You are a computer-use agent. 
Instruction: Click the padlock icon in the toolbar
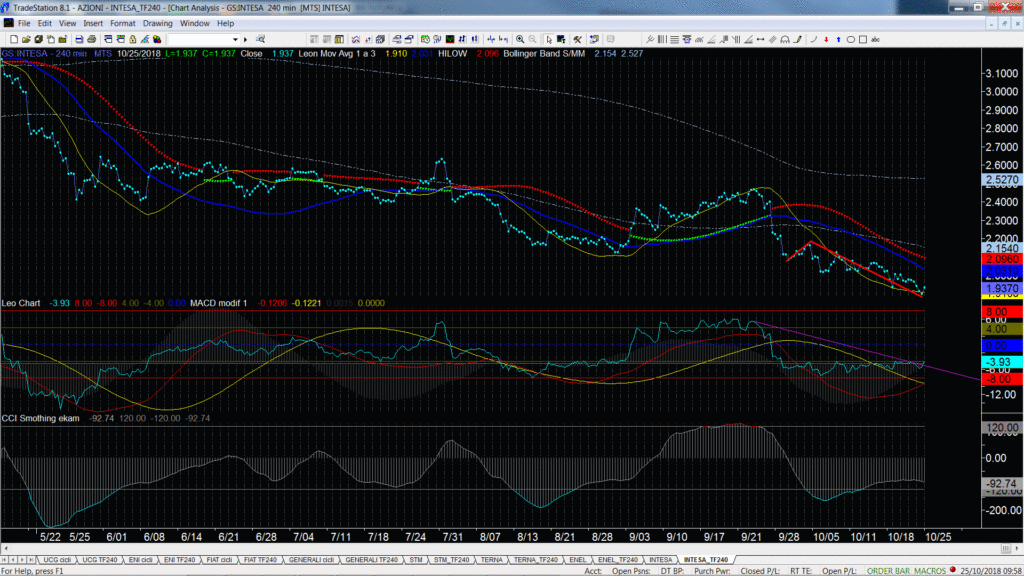click(133, 39)
